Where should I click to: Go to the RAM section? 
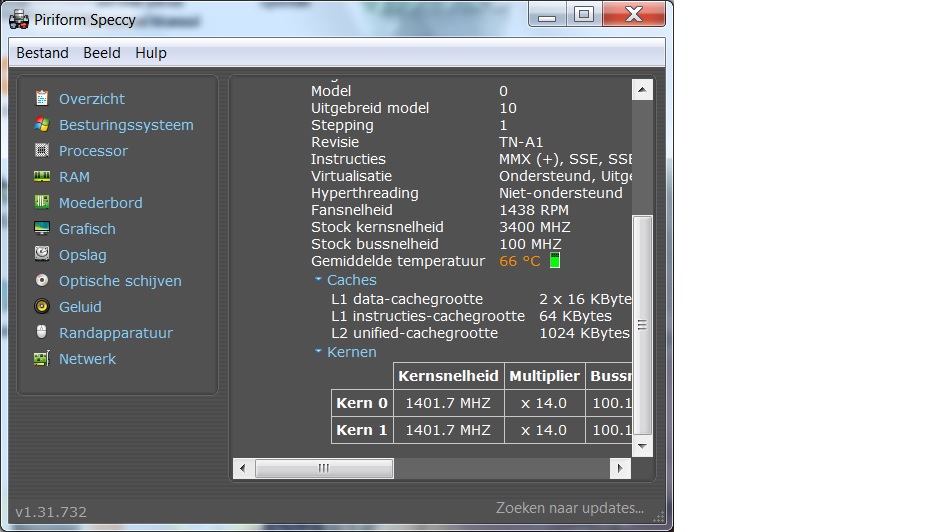(74, 177)
